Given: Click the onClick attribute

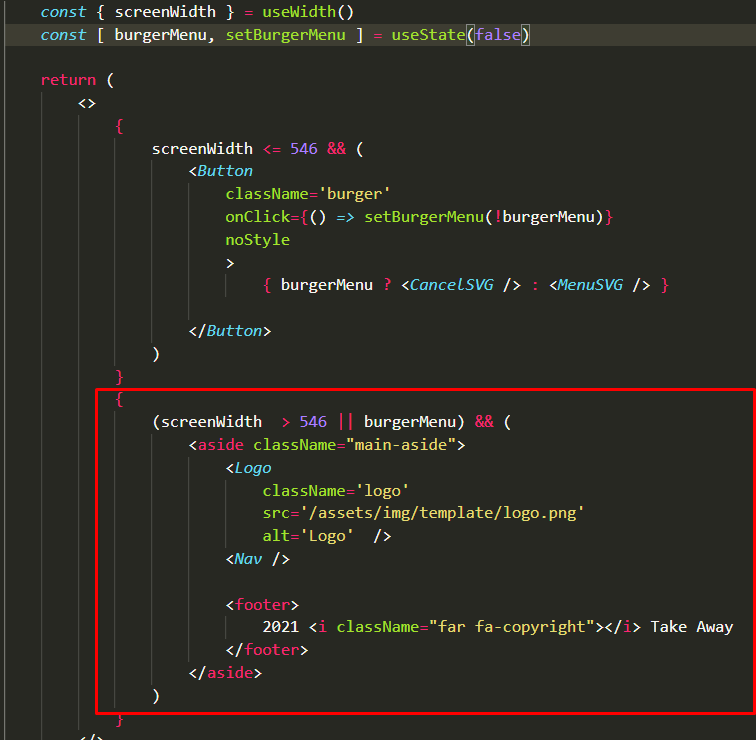Looking at the screenshot, I should [x=257, y=217].
